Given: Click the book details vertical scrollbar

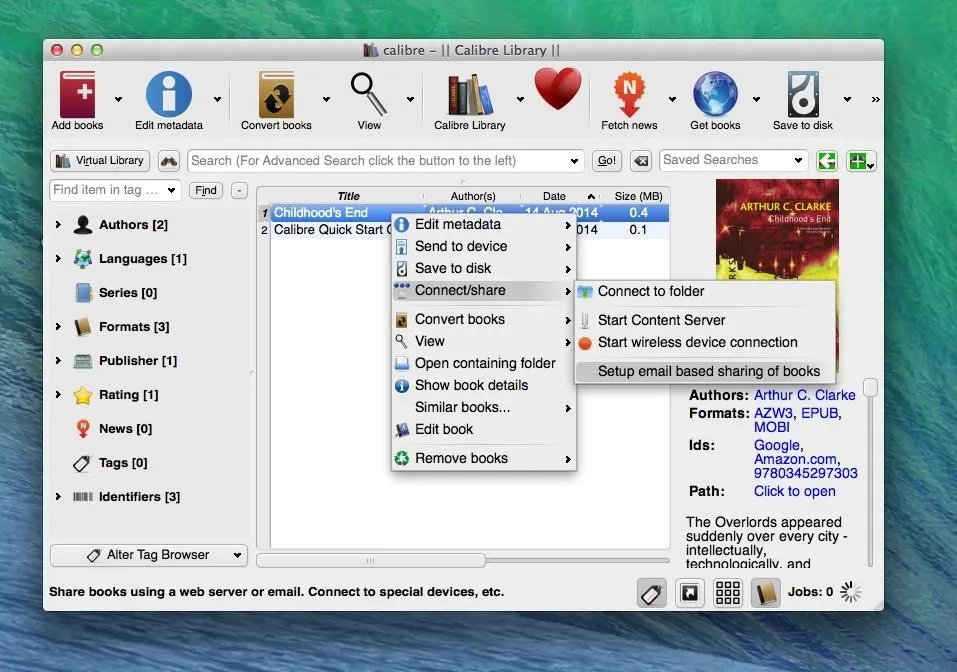Looking at the screenshot, I should pos(870,387).
